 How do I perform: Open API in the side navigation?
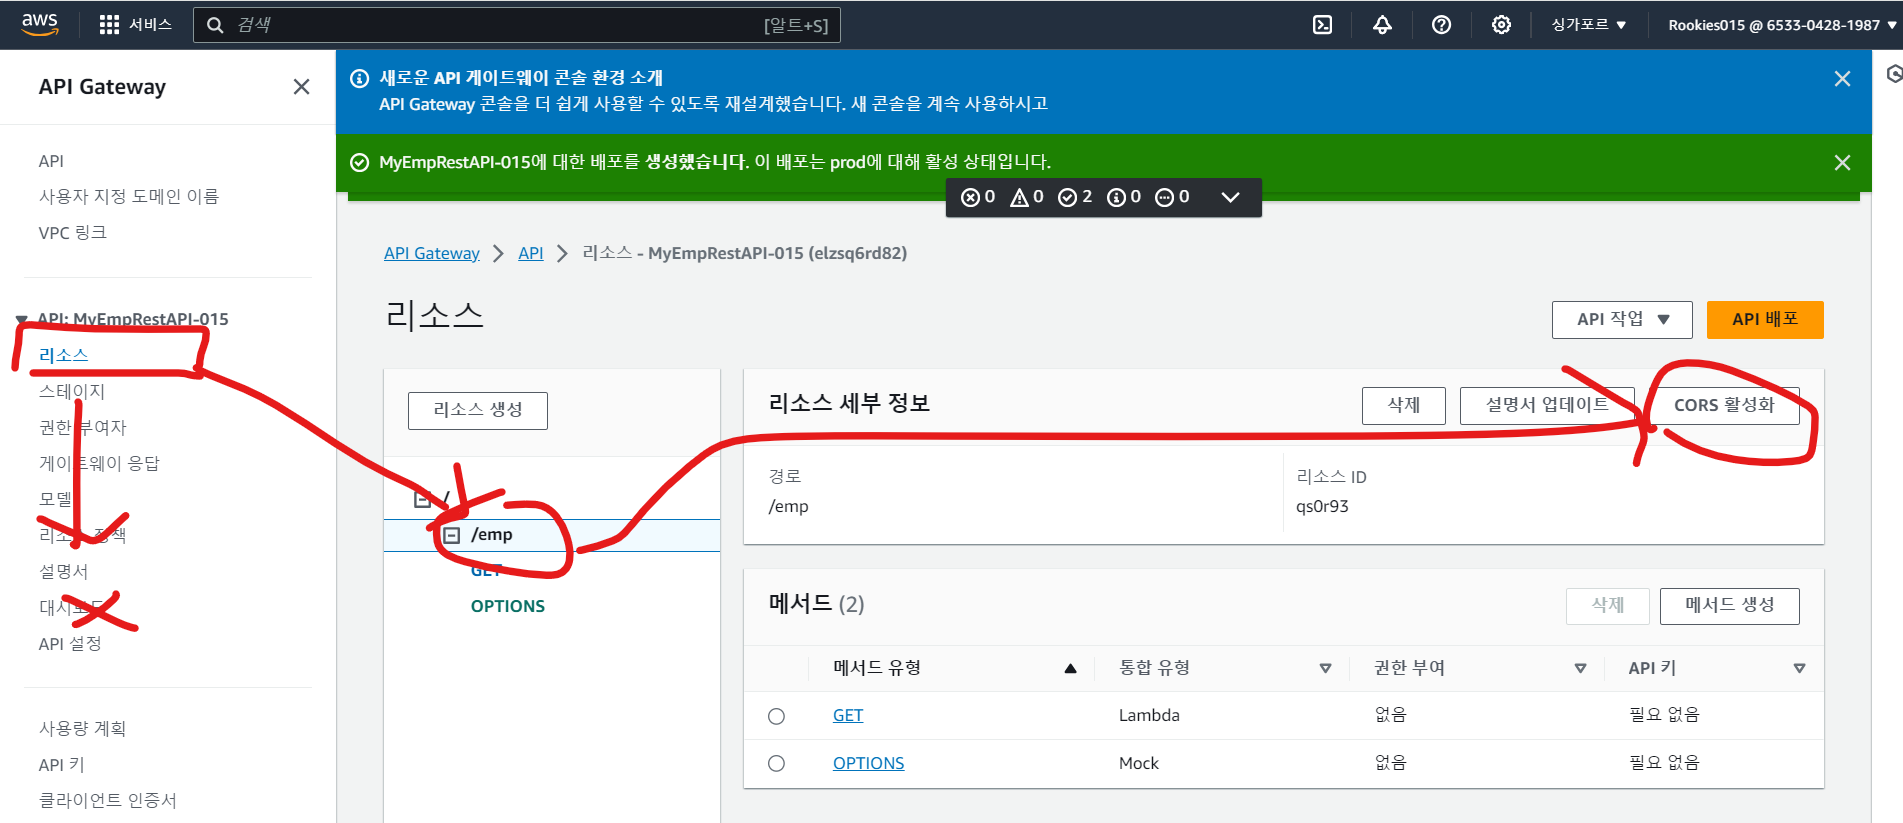coord(51,161)
